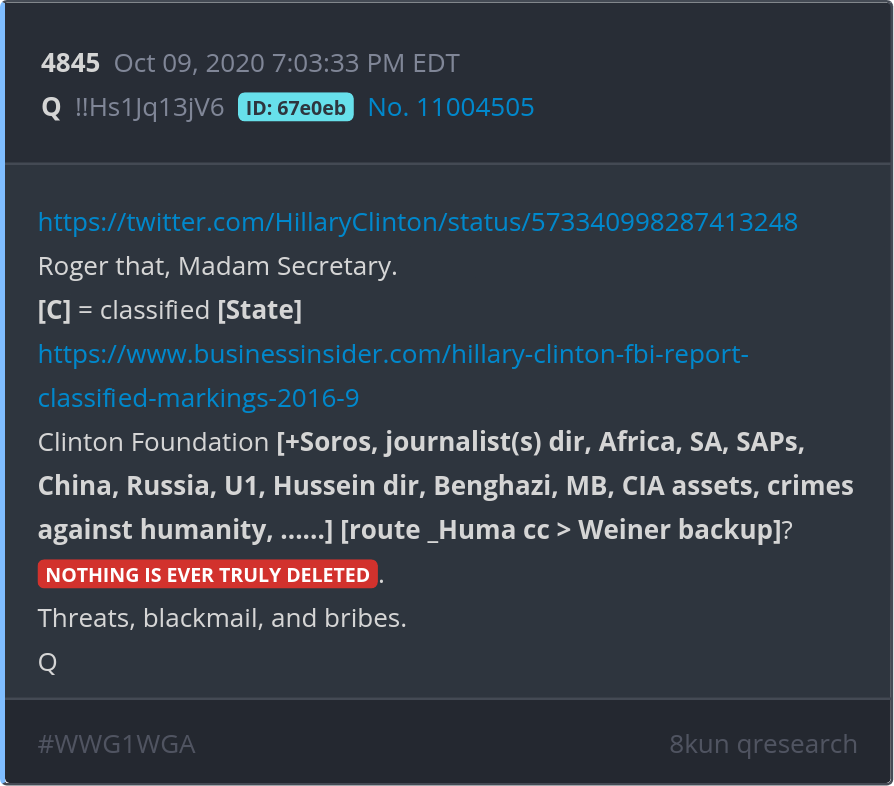Click the bold [State] text

[x=259, y=310]
